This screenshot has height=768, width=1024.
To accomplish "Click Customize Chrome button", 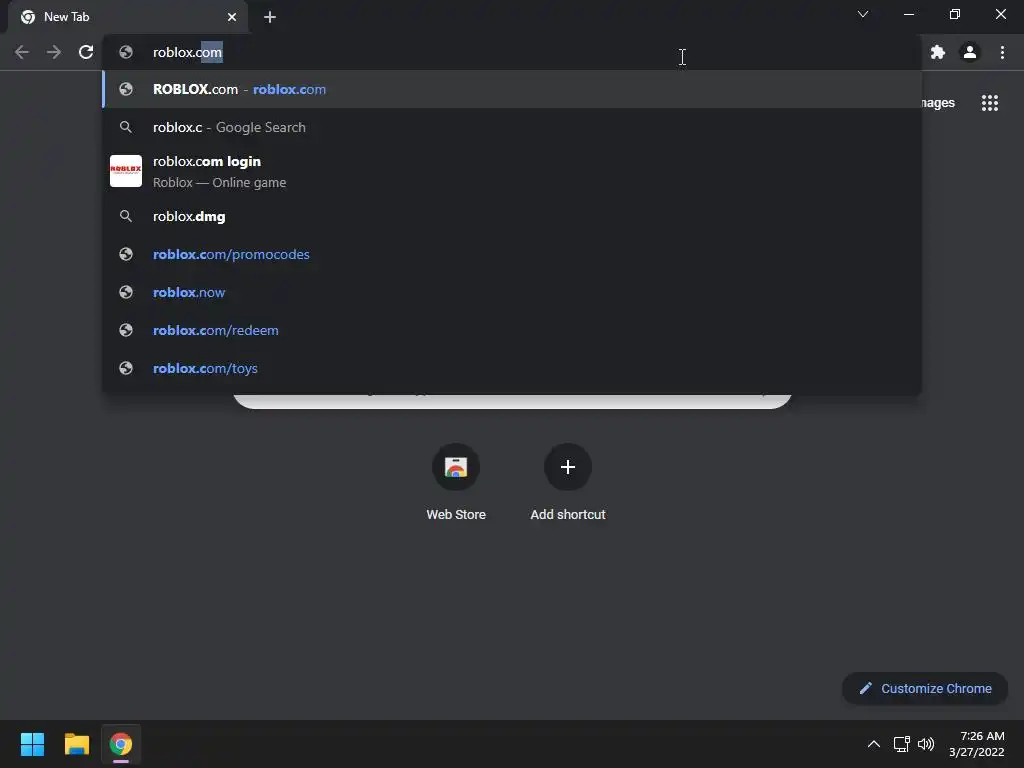I will pyautogui.click(x=925, y=688).
